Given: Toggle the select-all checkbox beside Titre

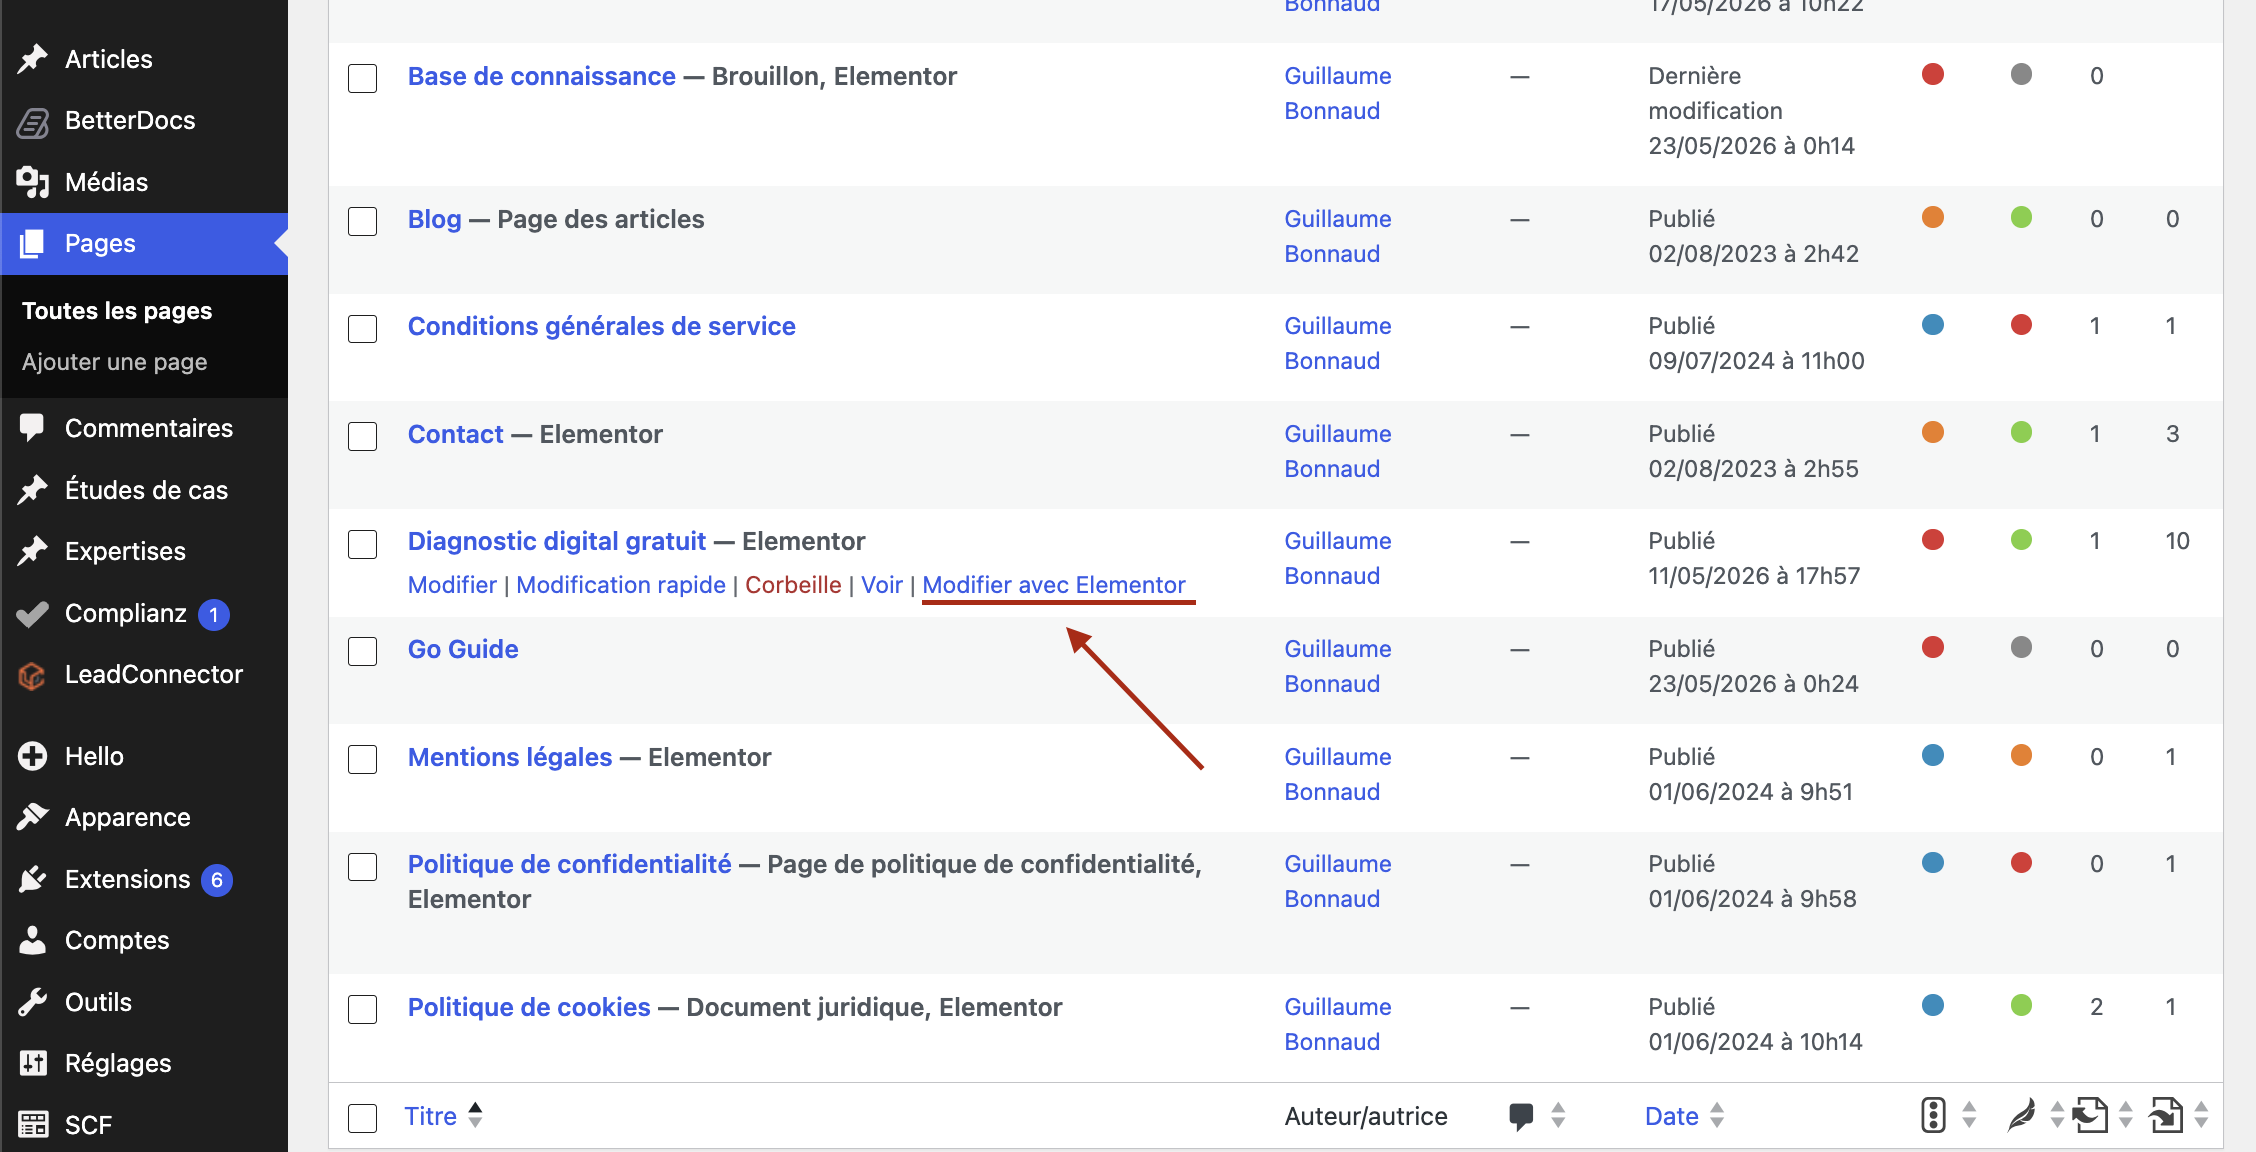Looking at the screenshot, I should 362,1118.
